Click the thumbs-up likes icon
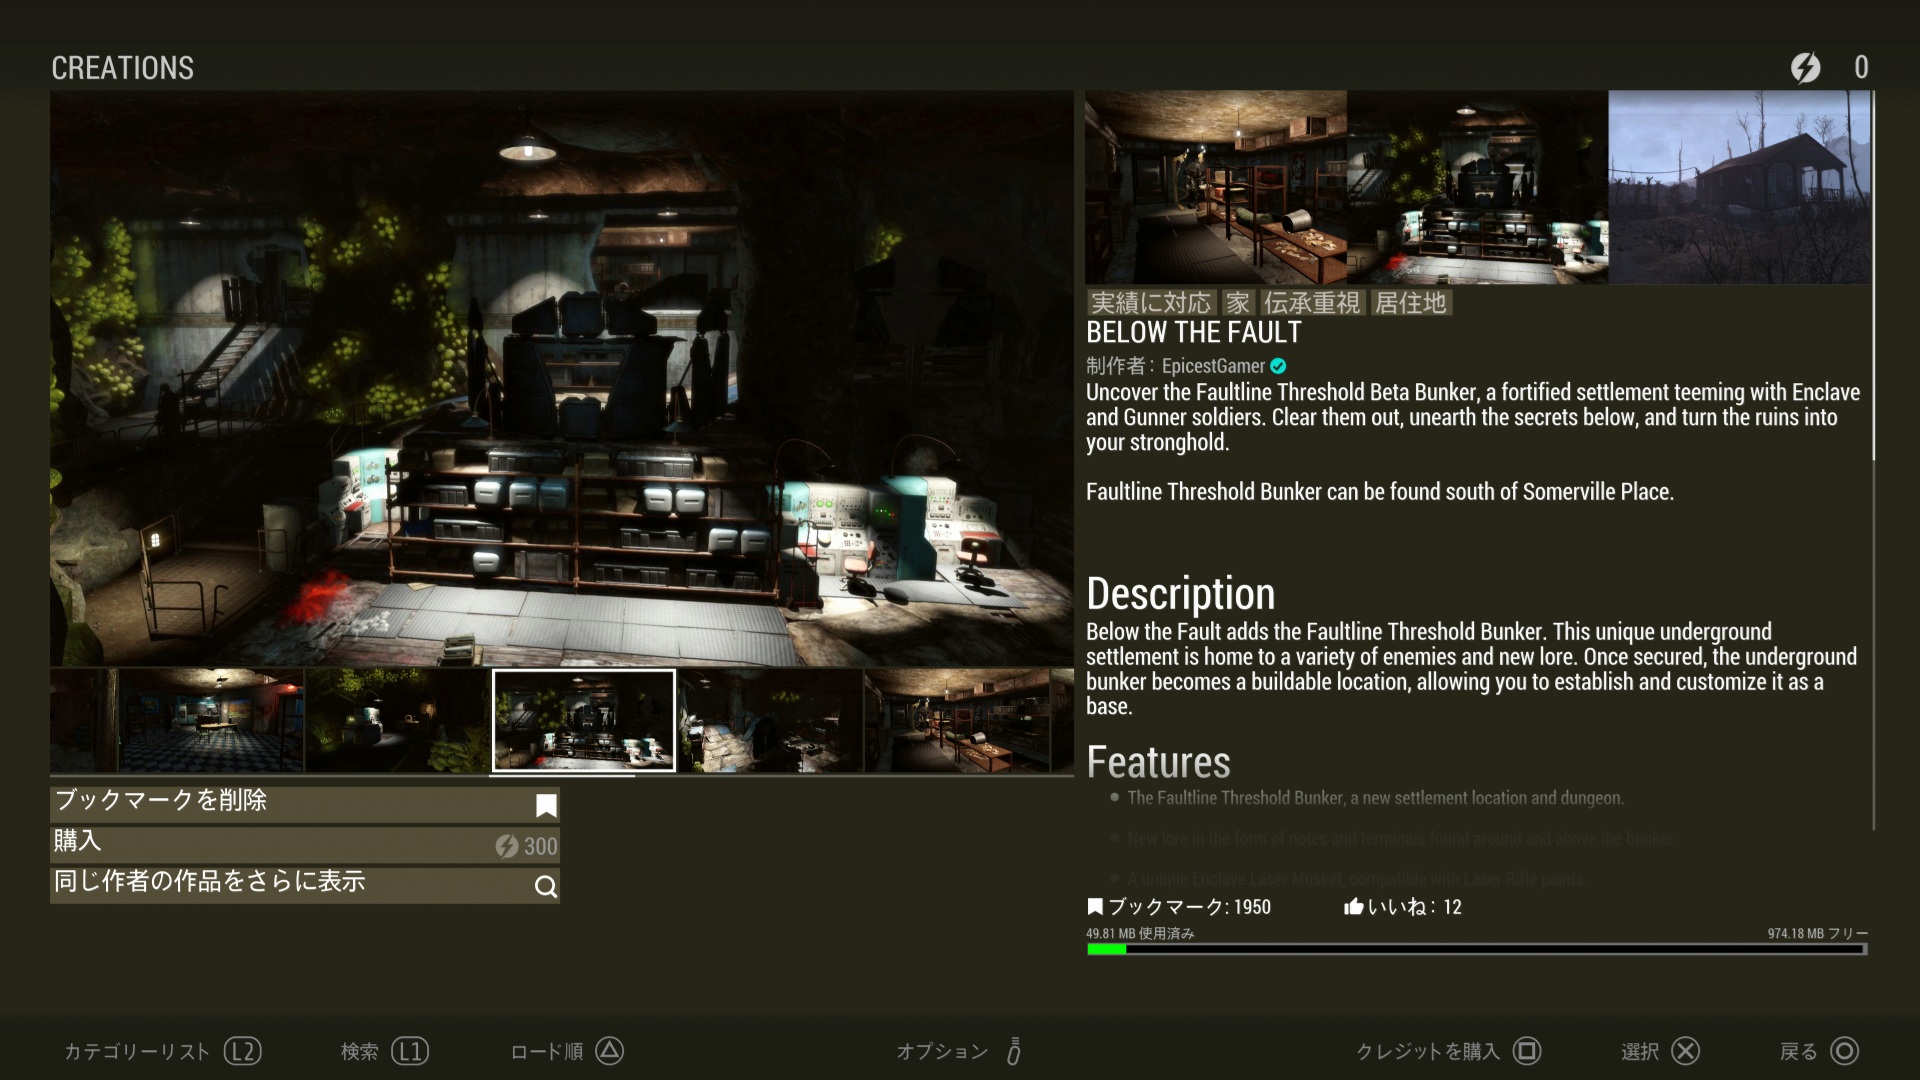 (x=1354, y=907)
